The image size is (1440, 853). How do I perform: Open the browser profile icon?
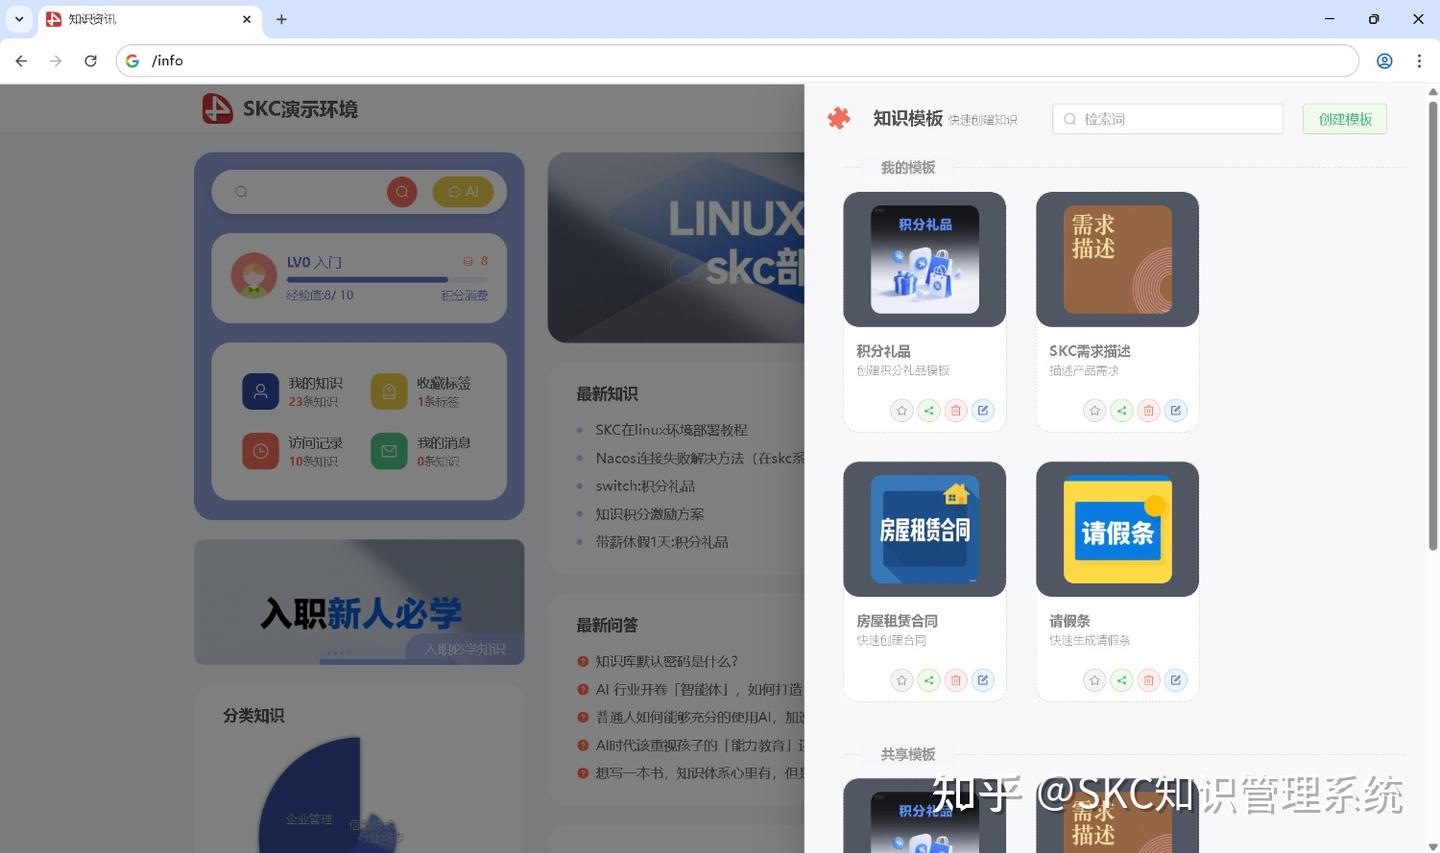[1385, 61]
